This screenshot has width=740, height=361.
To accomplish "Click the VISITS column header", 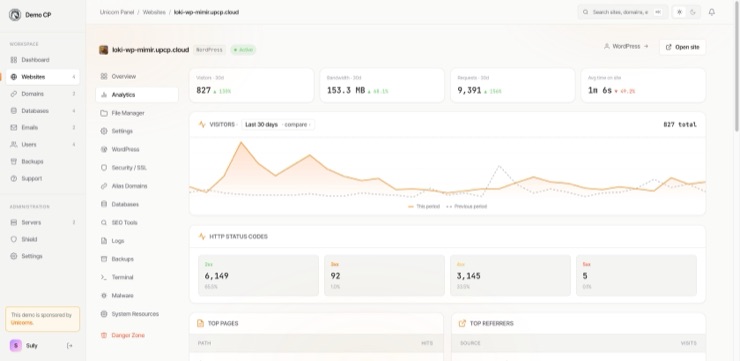I will click(689, 343).
